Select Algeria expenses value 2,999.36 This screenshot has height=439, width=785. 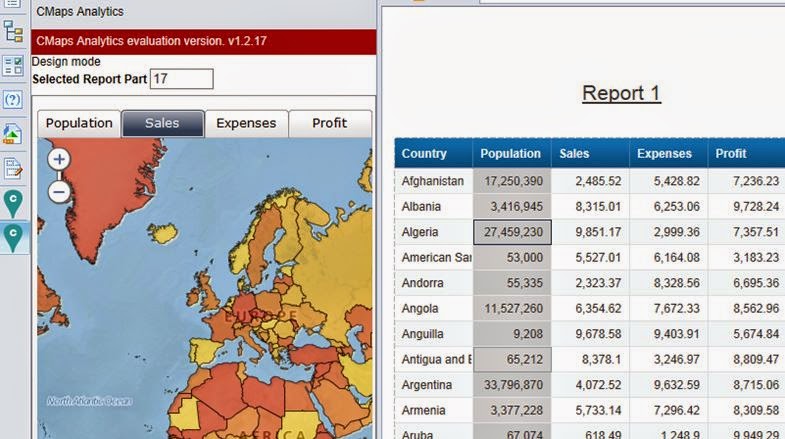668,232
